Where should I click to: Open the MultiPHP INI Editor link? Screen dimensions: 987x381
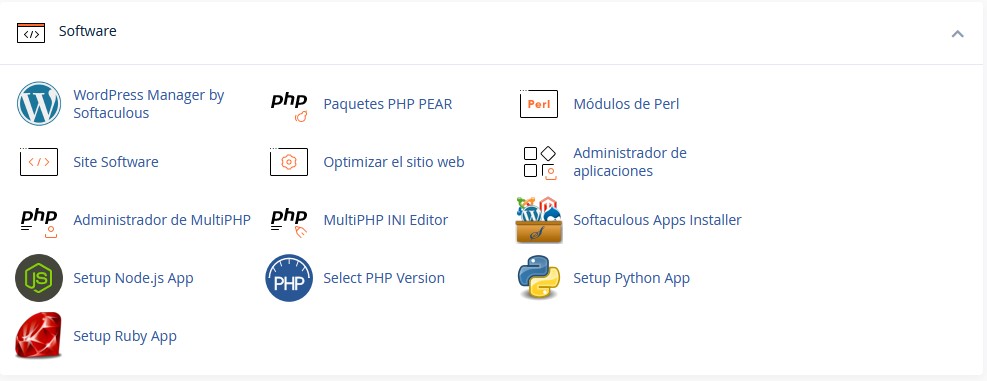386,220
